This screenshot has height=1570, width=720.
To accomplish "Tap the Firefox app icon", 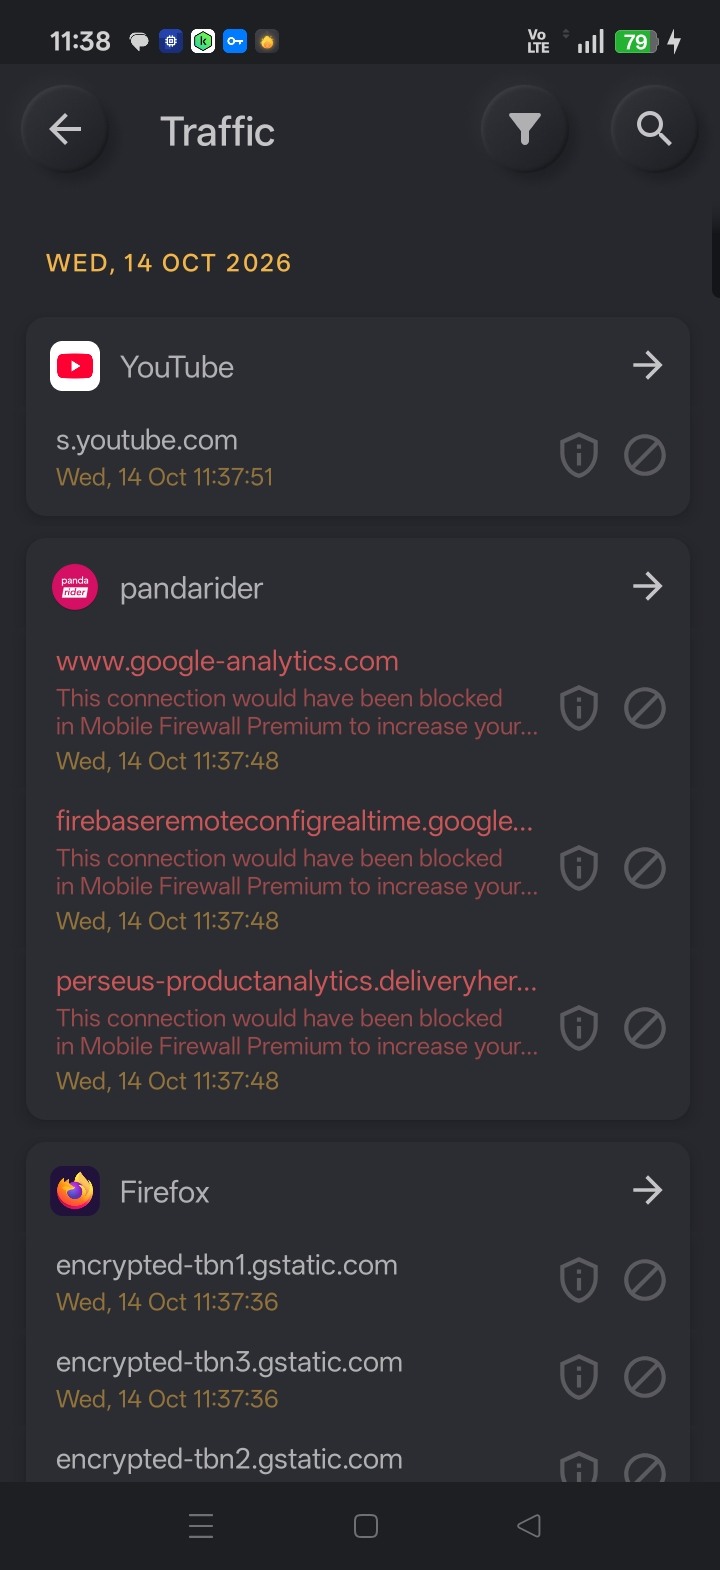I will tap(75, 1191).
